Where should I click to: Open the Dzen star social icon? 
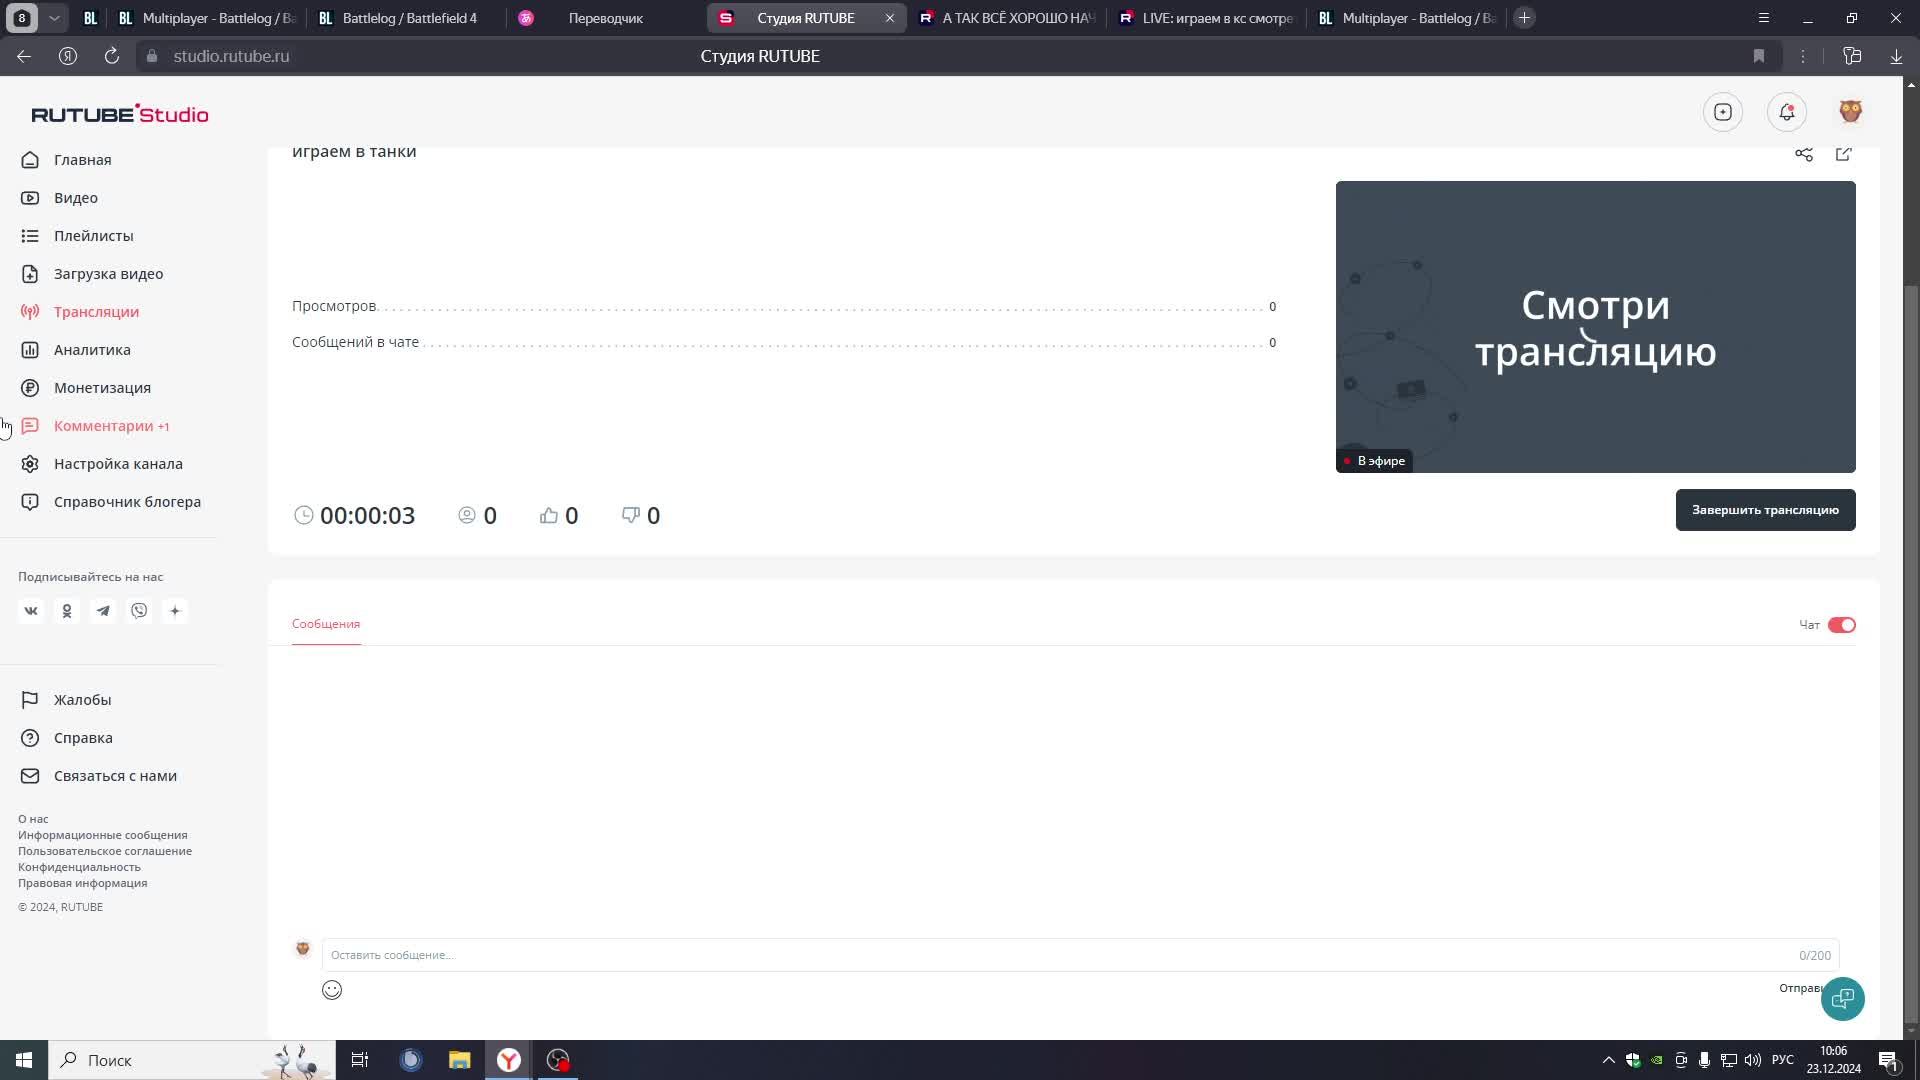pos(175,611)
